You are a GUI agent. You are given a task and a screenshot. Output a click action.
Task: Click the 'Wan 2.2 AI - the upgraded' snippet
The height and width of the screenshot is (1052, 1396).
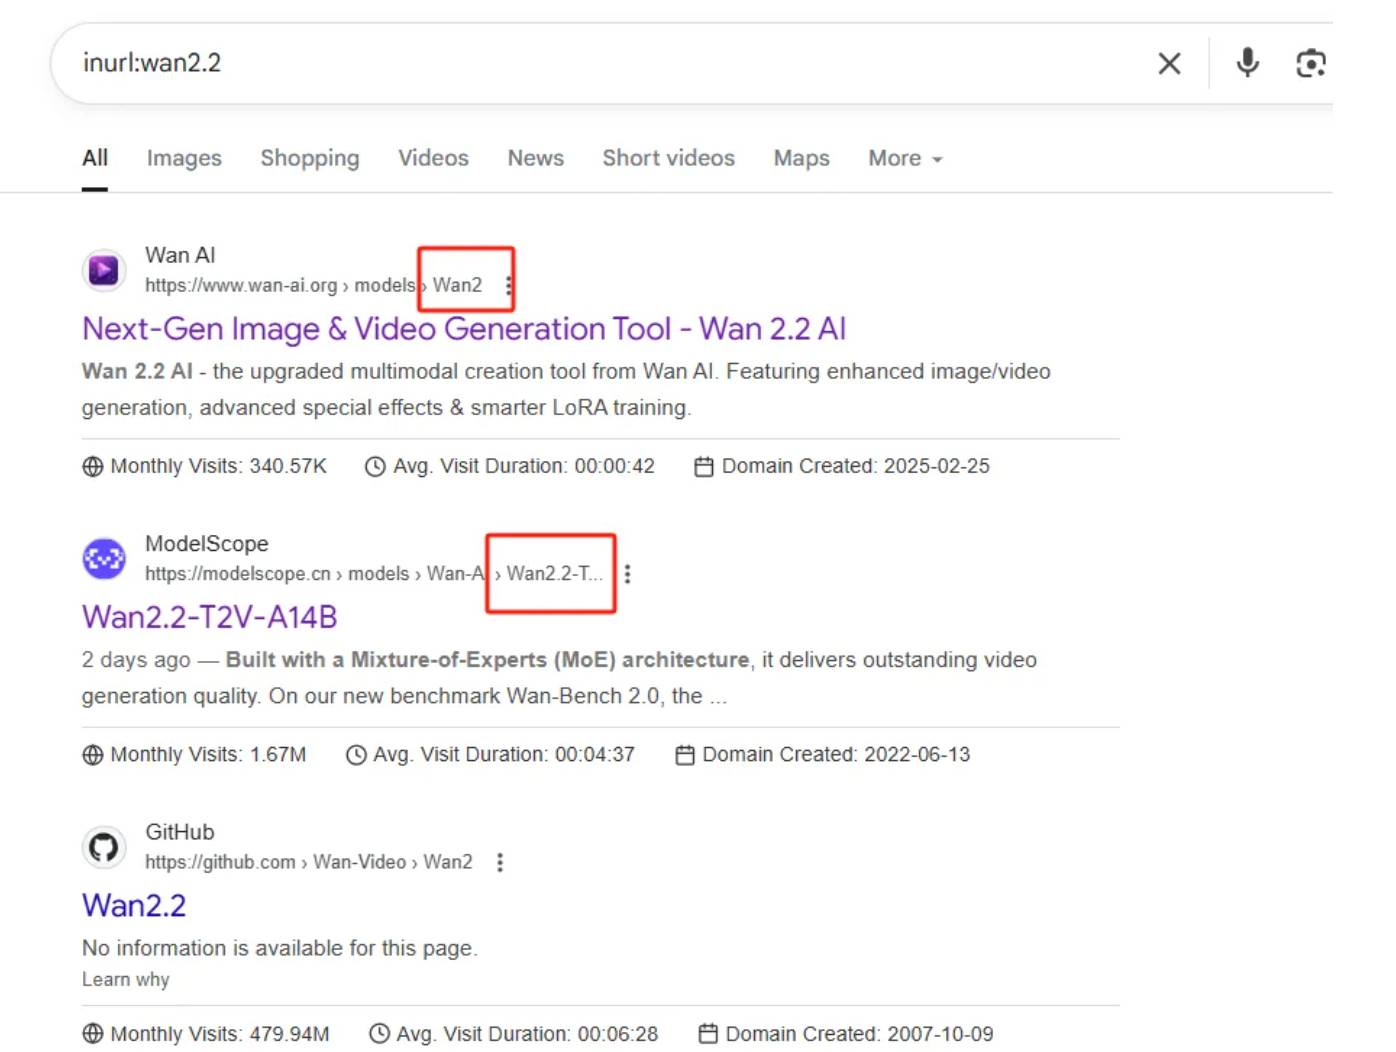(x=566, y=390)
